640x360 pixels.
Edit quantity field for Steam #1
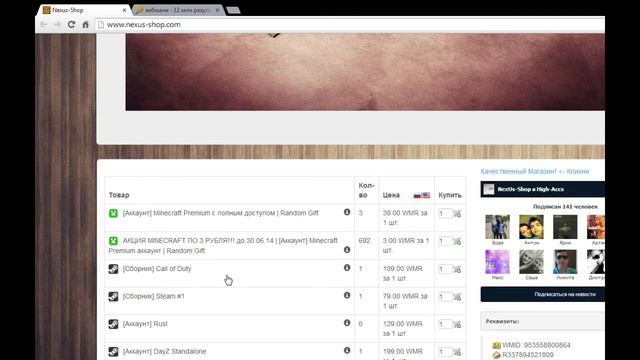(x=445, y=297)
